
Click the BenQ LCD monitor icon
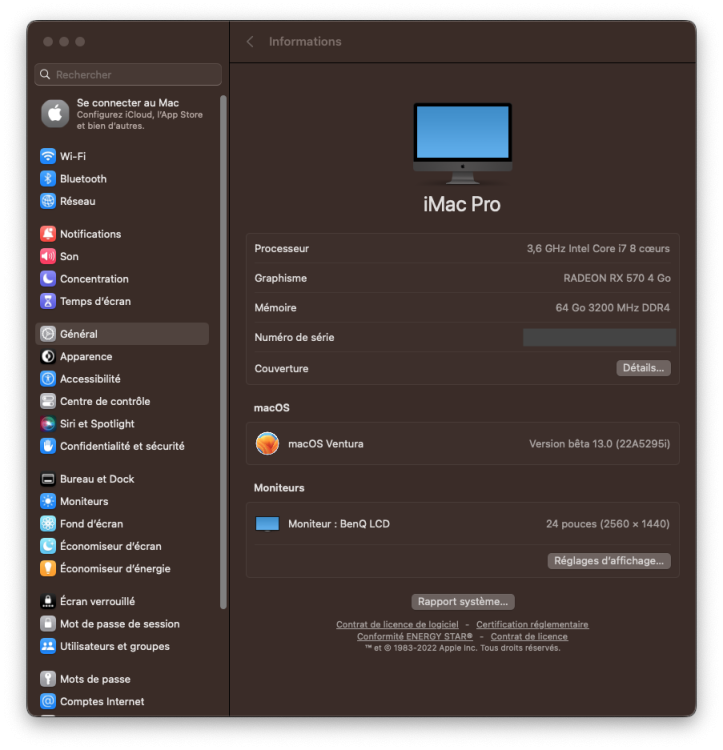tap(267, 524)
